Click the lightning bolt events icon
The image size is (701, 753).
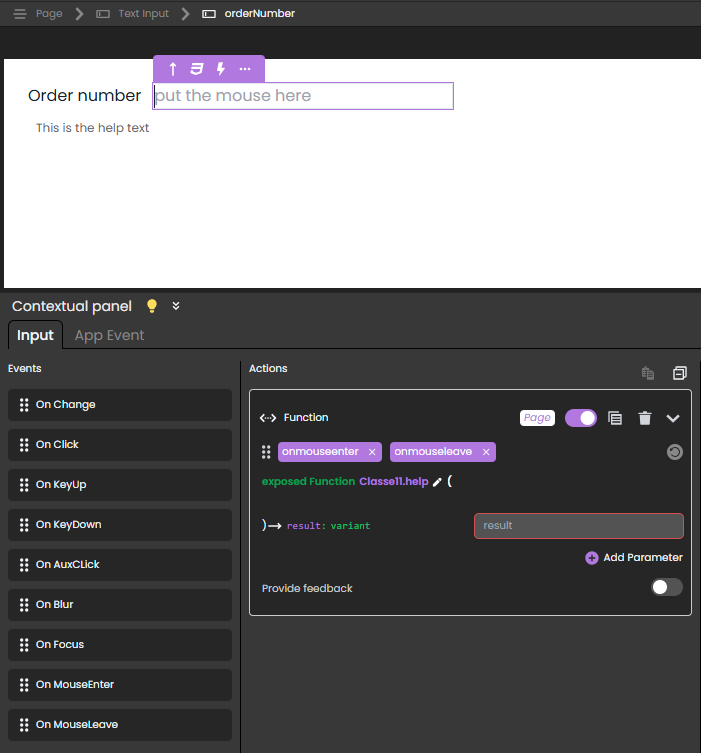tap(221, 69)
